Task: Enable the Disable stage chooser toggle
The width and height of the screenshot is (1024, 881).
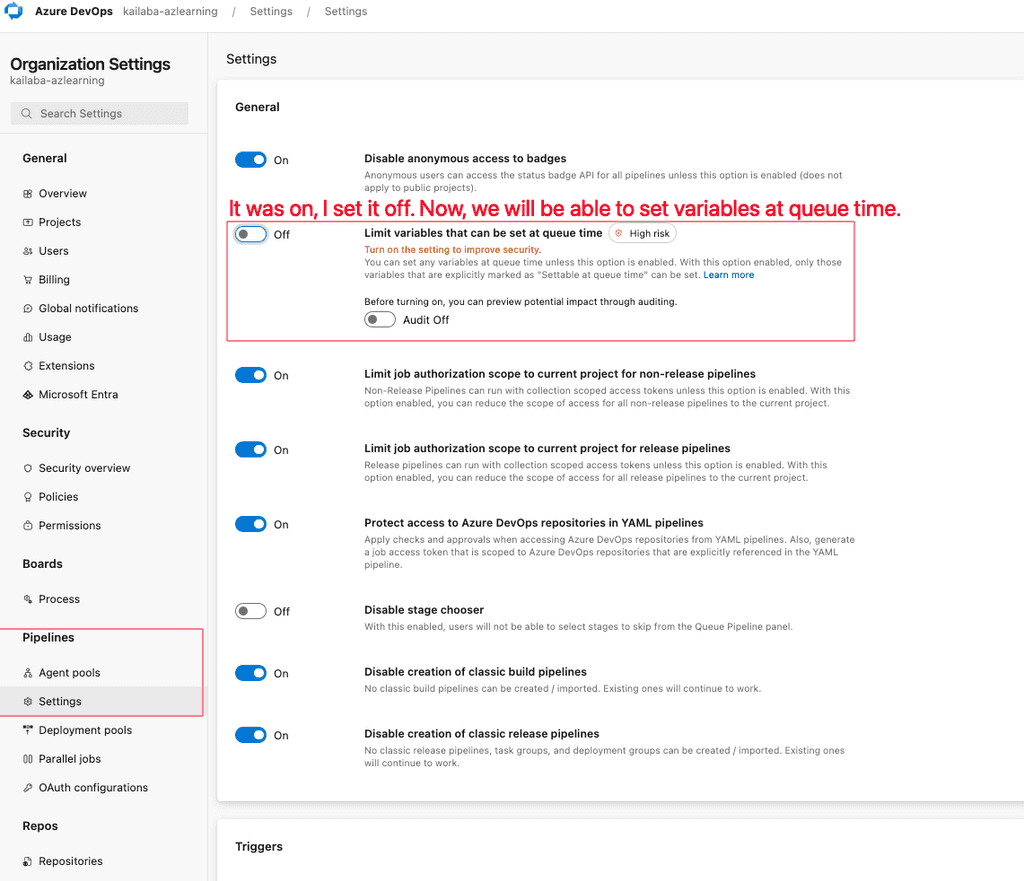Action: [x=251, y=611]
